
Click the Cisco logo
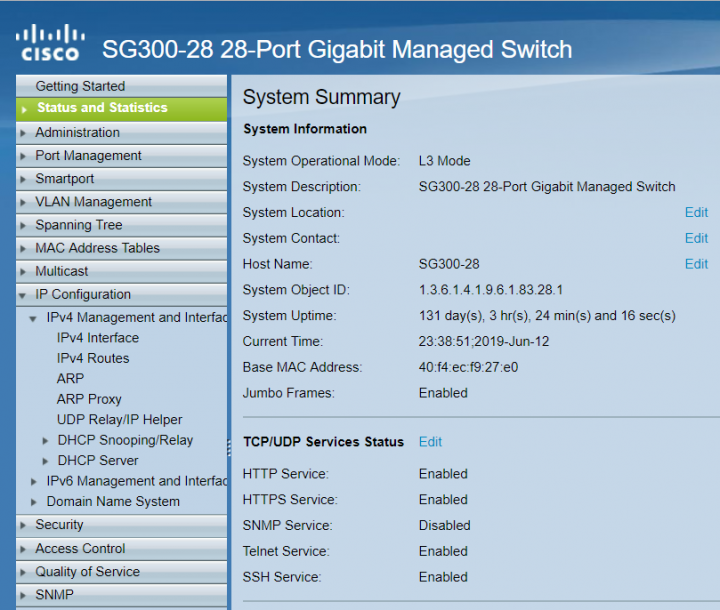[x=51, y=43]
